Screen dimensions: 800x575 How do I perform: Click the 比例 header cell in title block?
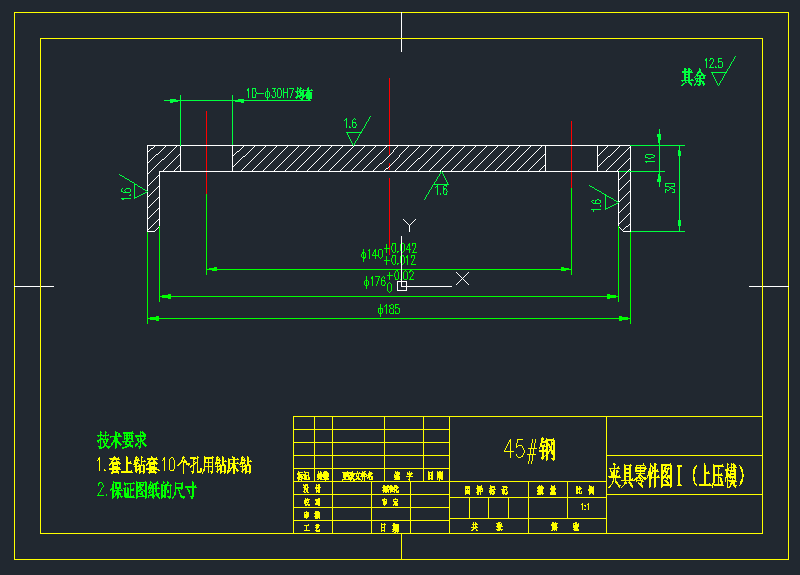(587, 490)
